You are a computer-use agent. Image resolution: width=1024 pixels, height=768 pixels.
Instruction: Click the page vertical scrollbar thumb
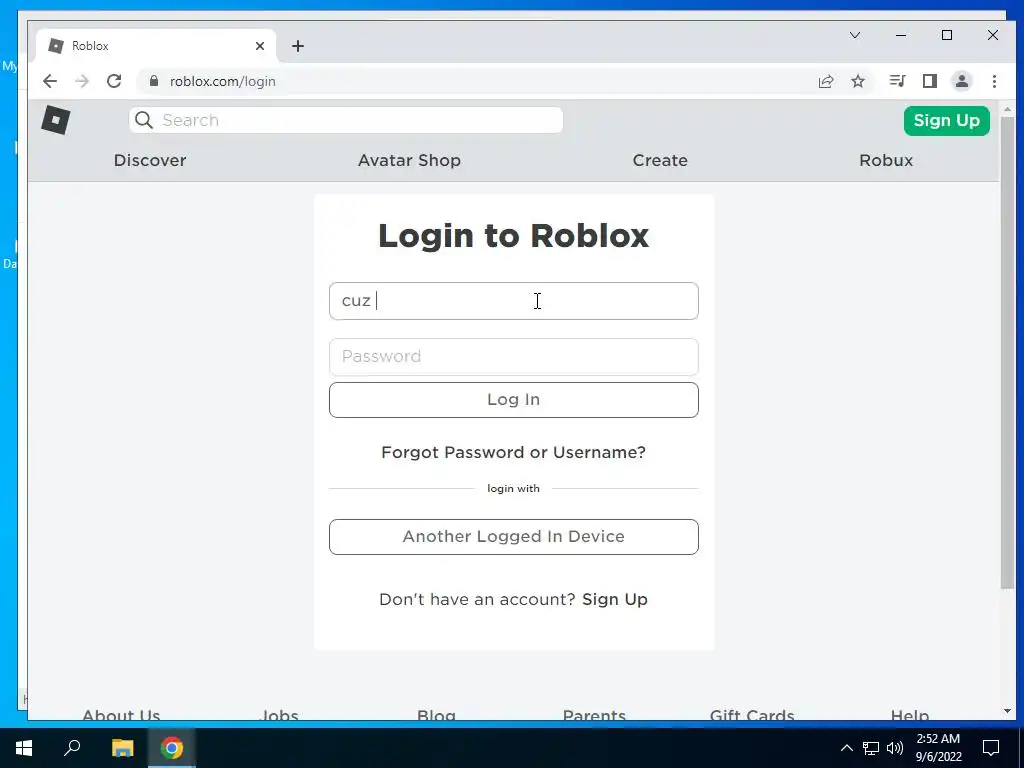pyautogui.click(x=1007, y=353)
